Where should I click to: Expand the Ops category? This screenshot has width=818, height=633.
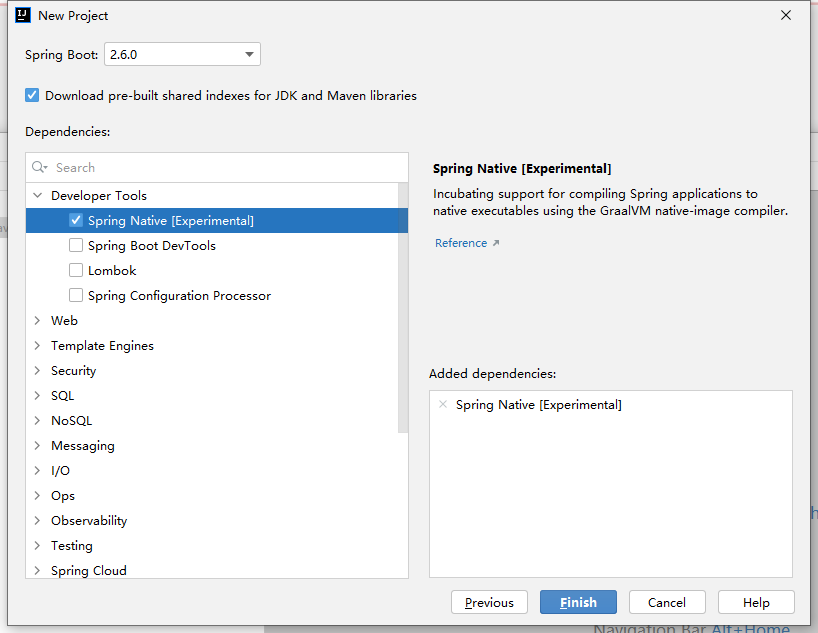37,496
